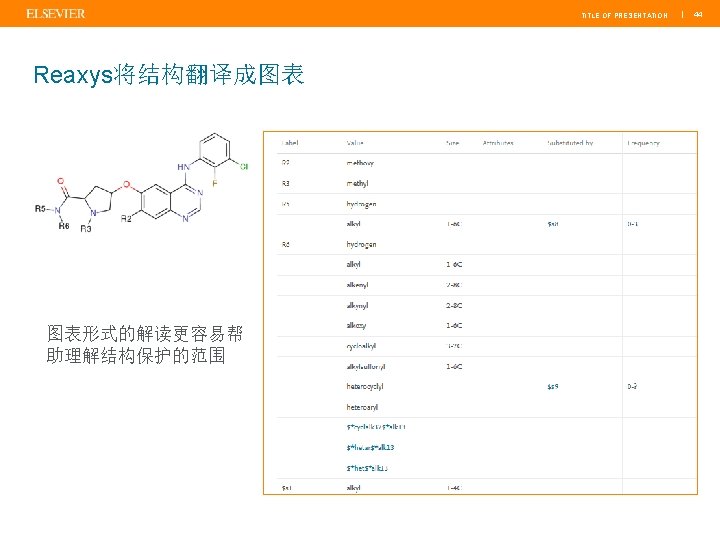Select the heteroaryl value cell

tap(362, 407)
